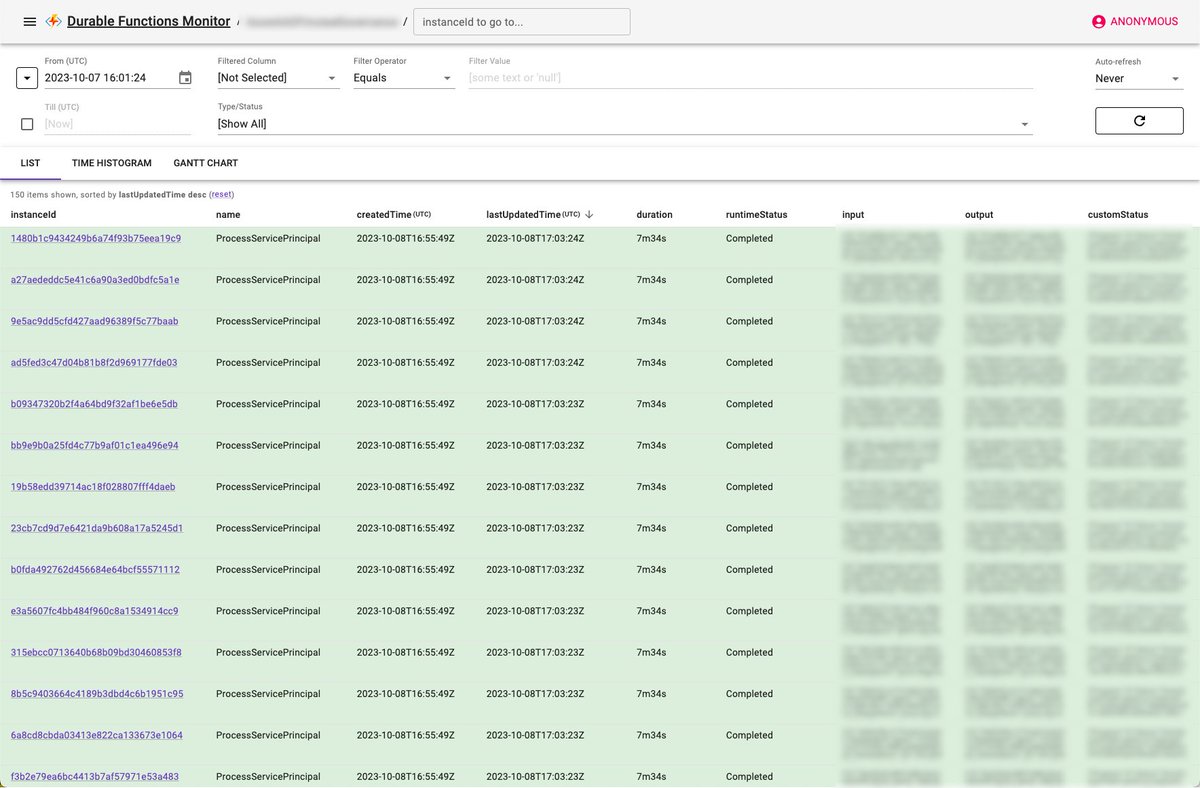Open instance e3a5607fc4bb484f960c8a1534914cc9
Image resolution: width=1200 pixels, height=788 pixels.
click(95, 611)
